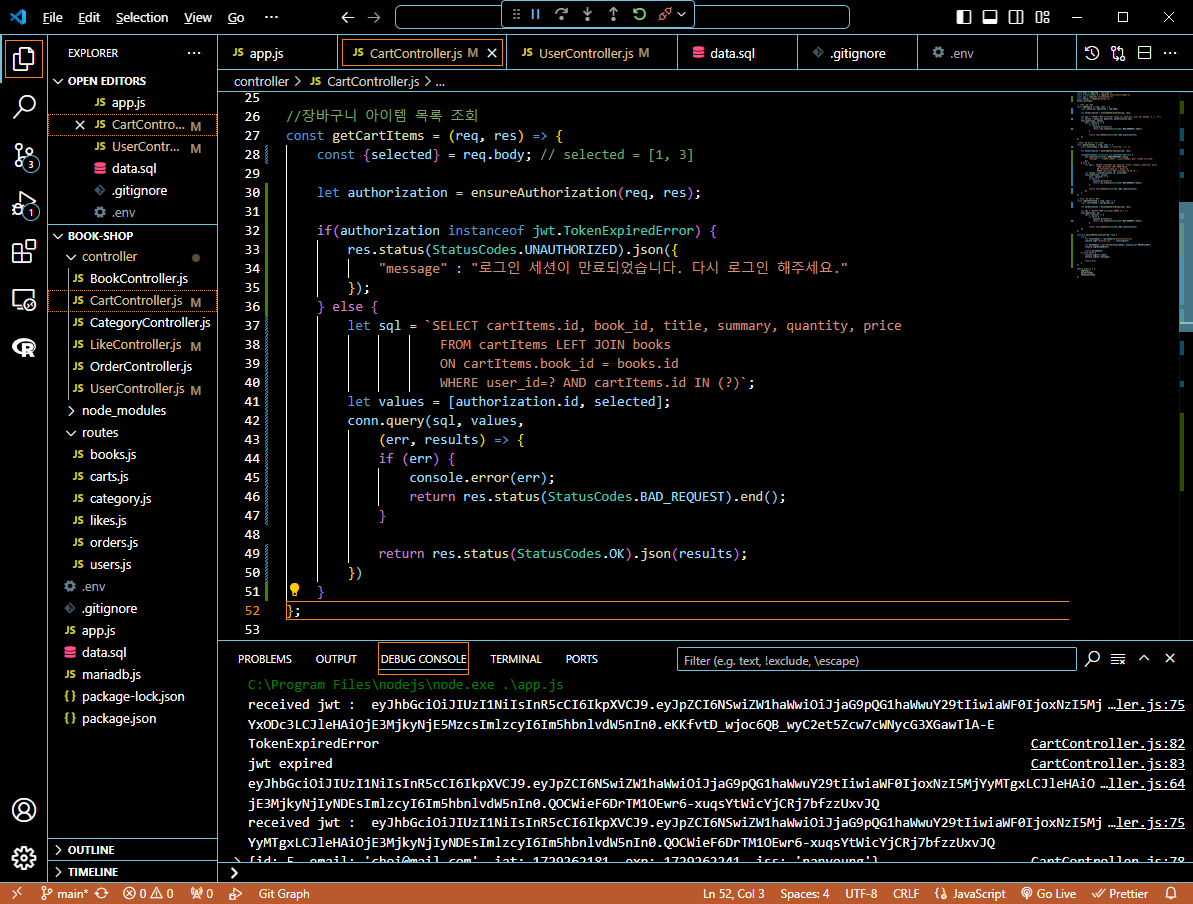Click the lightbulb code action on line 51

coord(294,590)
